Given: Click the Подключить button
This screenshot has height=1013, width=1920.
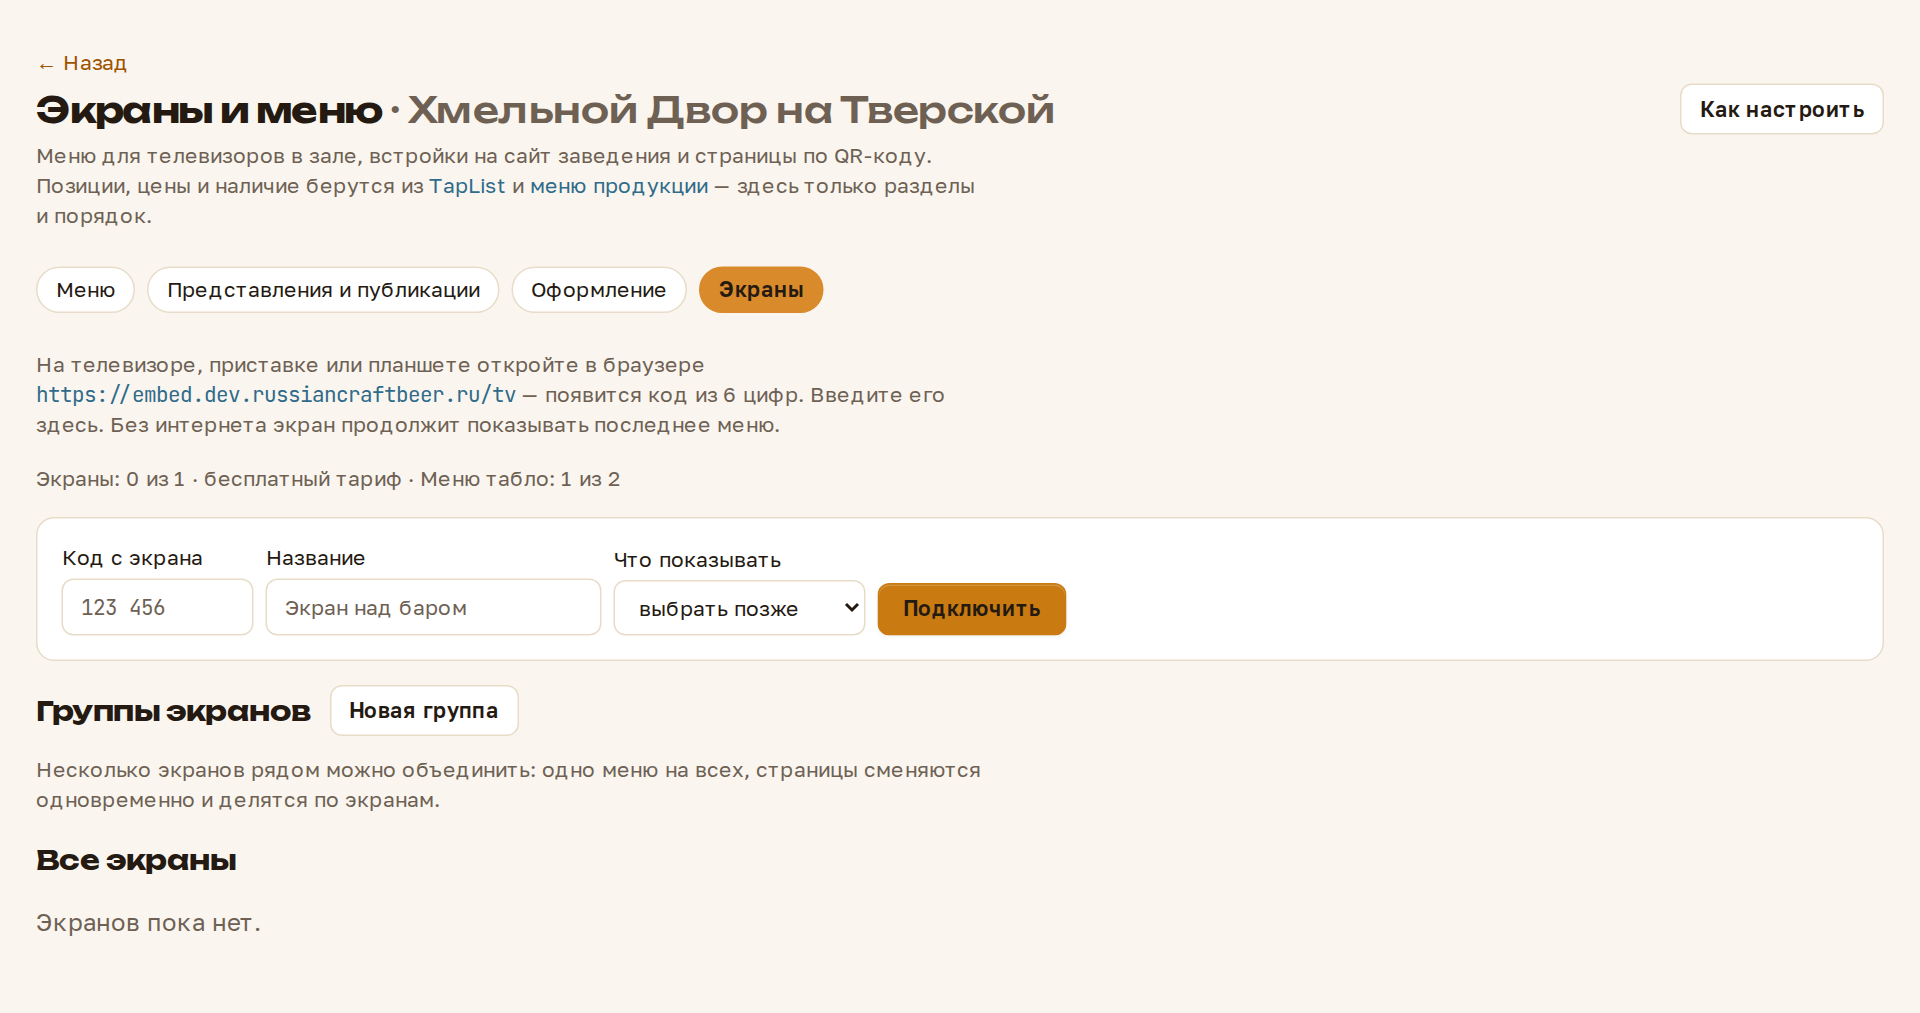Looking at the screenshot, I should point(972,609).
